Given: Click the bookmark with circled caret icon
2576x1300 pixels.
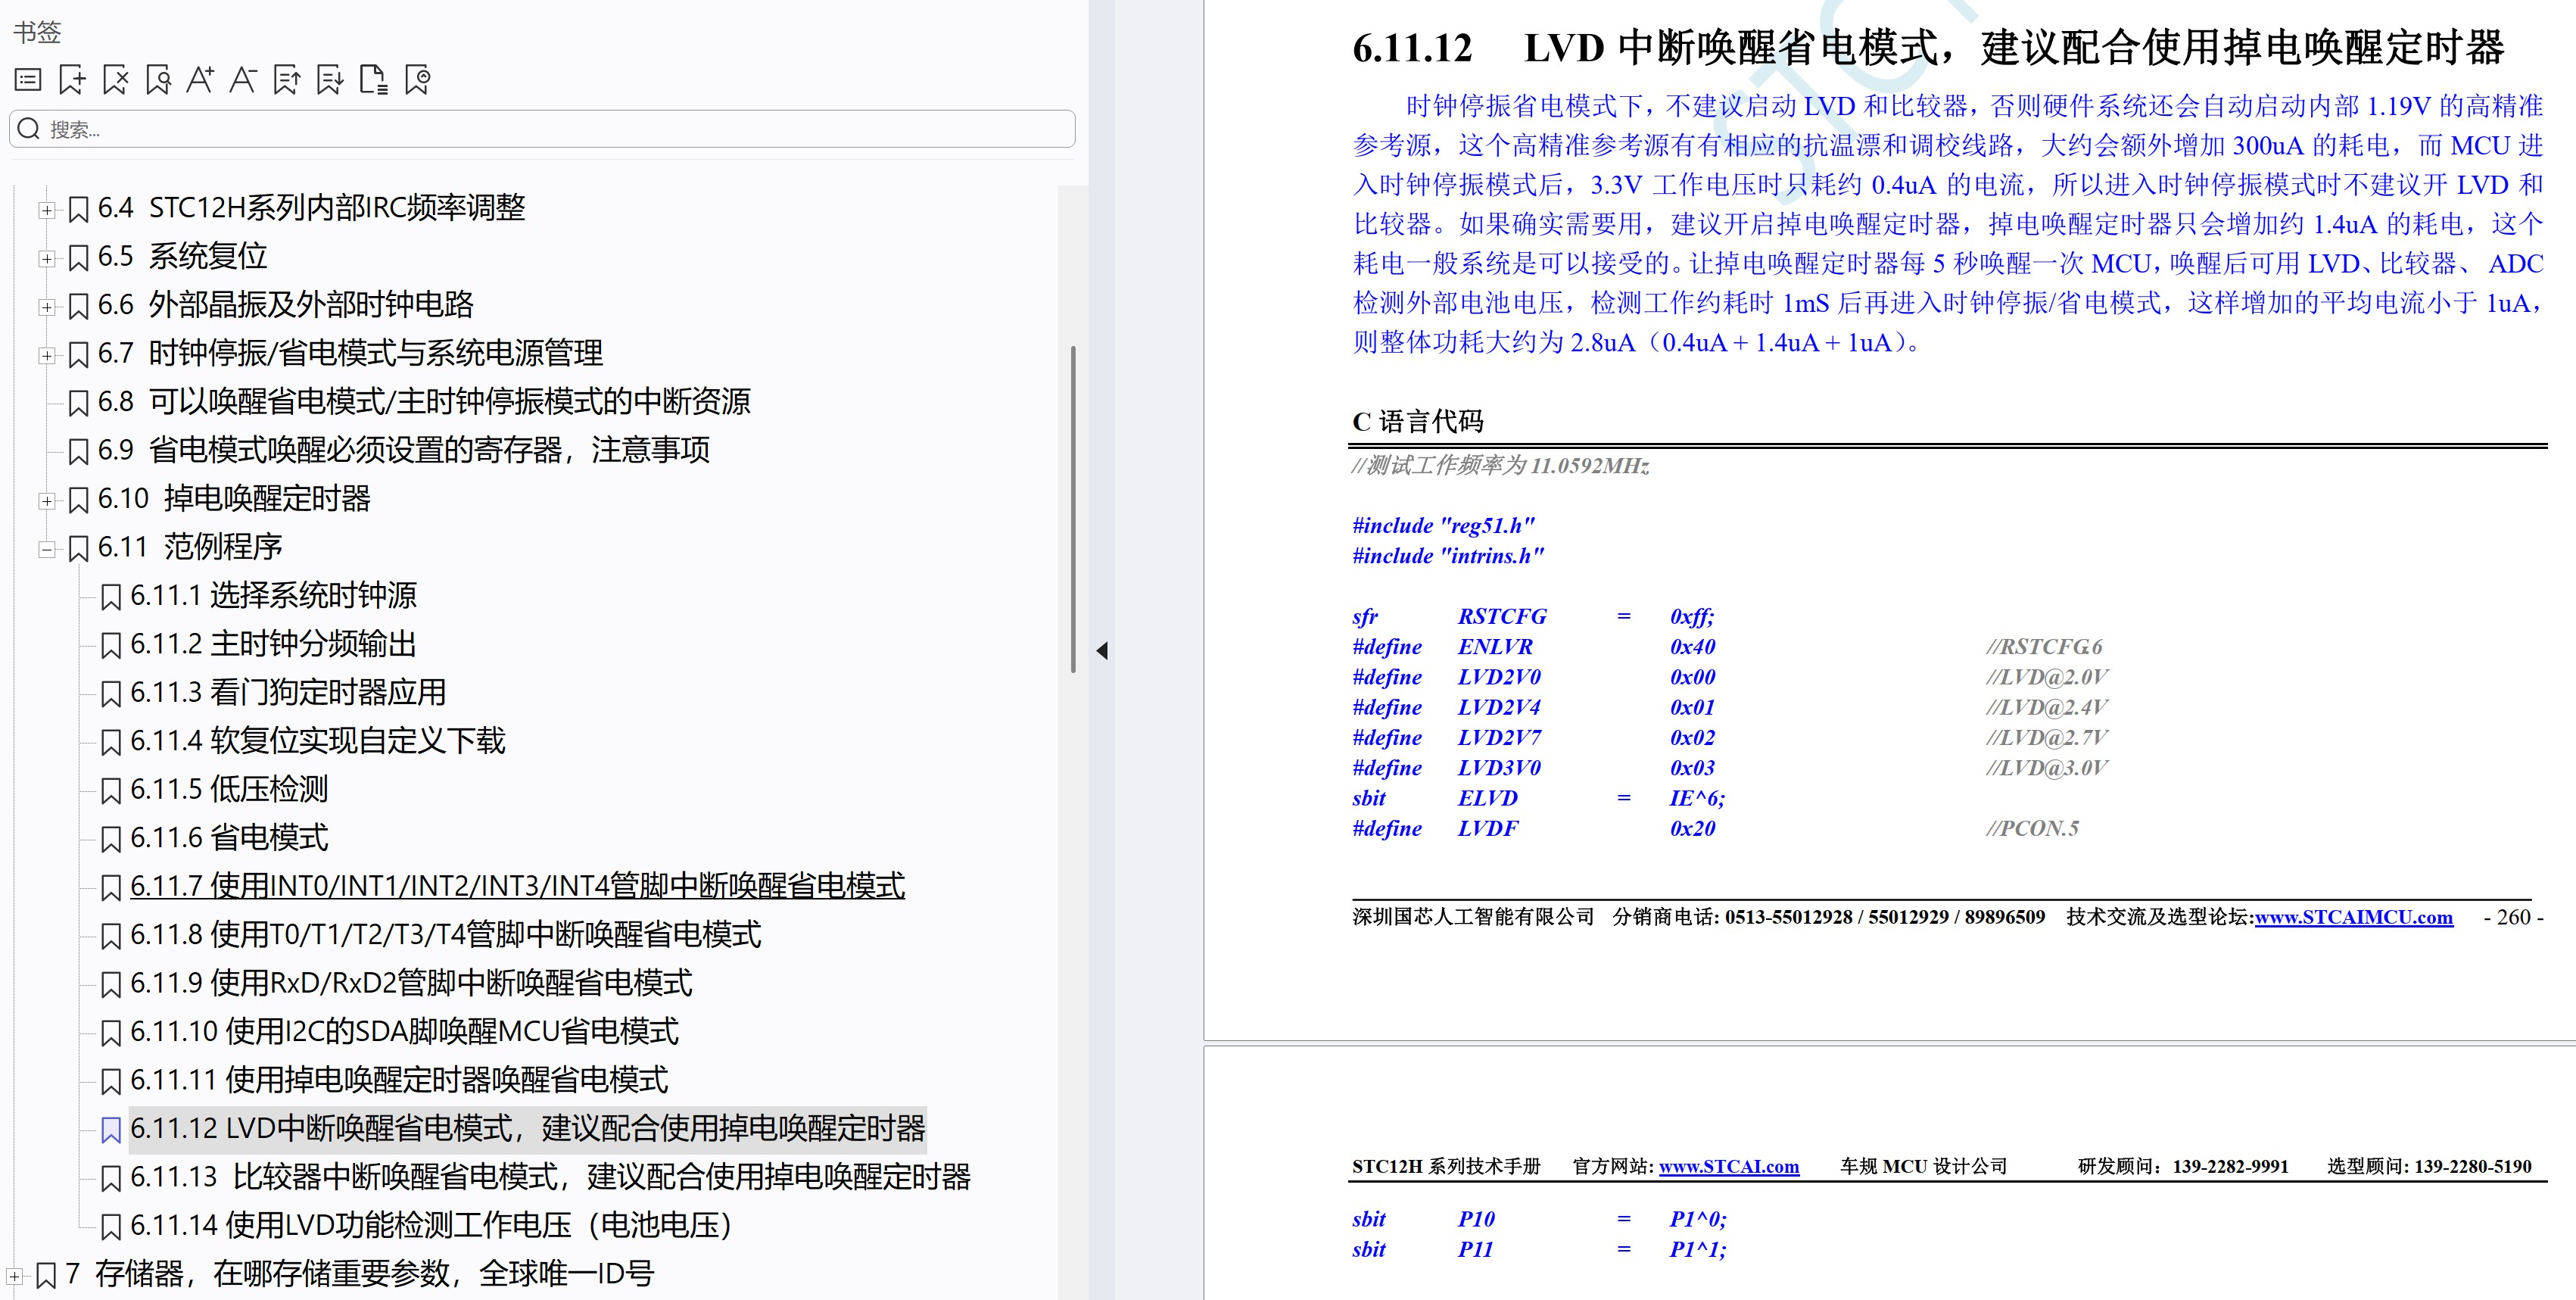Looking at the screenshot, I should [x=417, y=79].
